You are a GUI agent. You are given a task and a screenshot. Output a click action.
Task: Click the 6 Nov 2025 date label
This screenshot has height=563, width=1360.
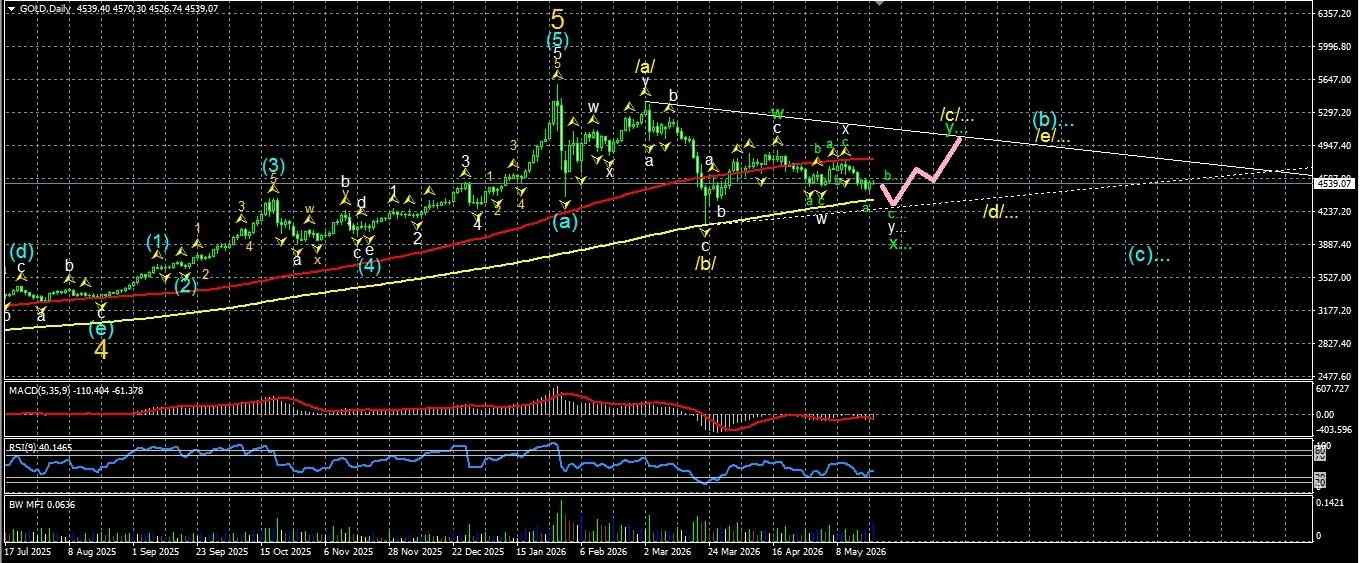[x=346, y=551]
